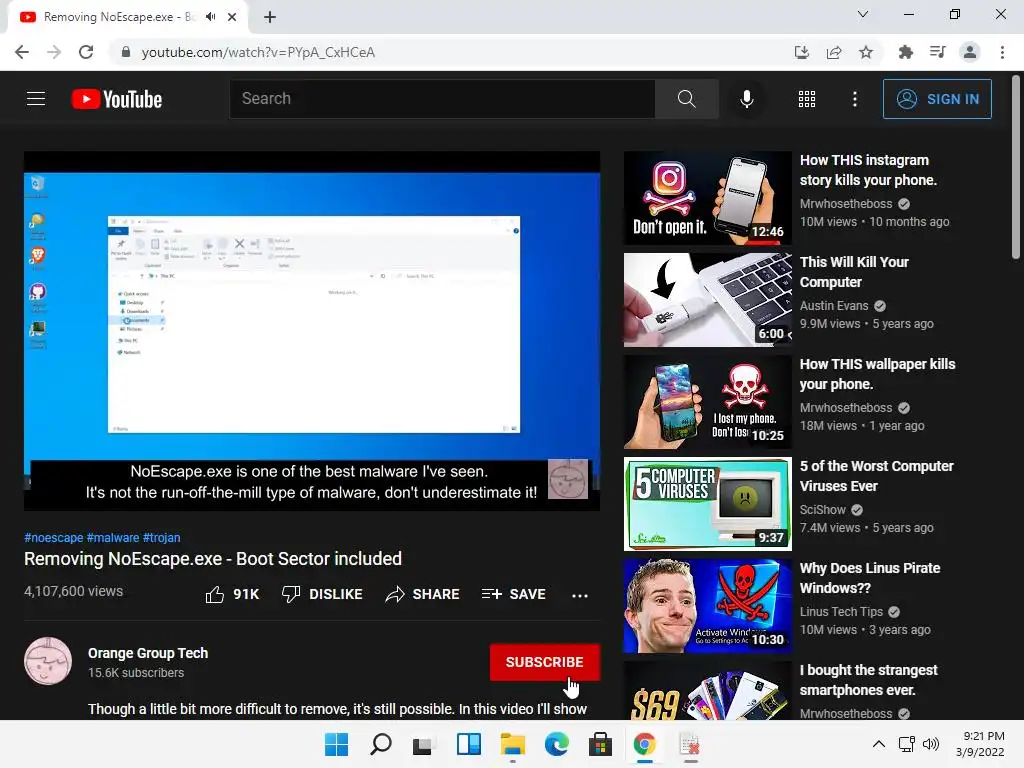Screen dimensions: 1024x768
Task: Click the #trojan hashtag
Action: [x=161, y=538]
